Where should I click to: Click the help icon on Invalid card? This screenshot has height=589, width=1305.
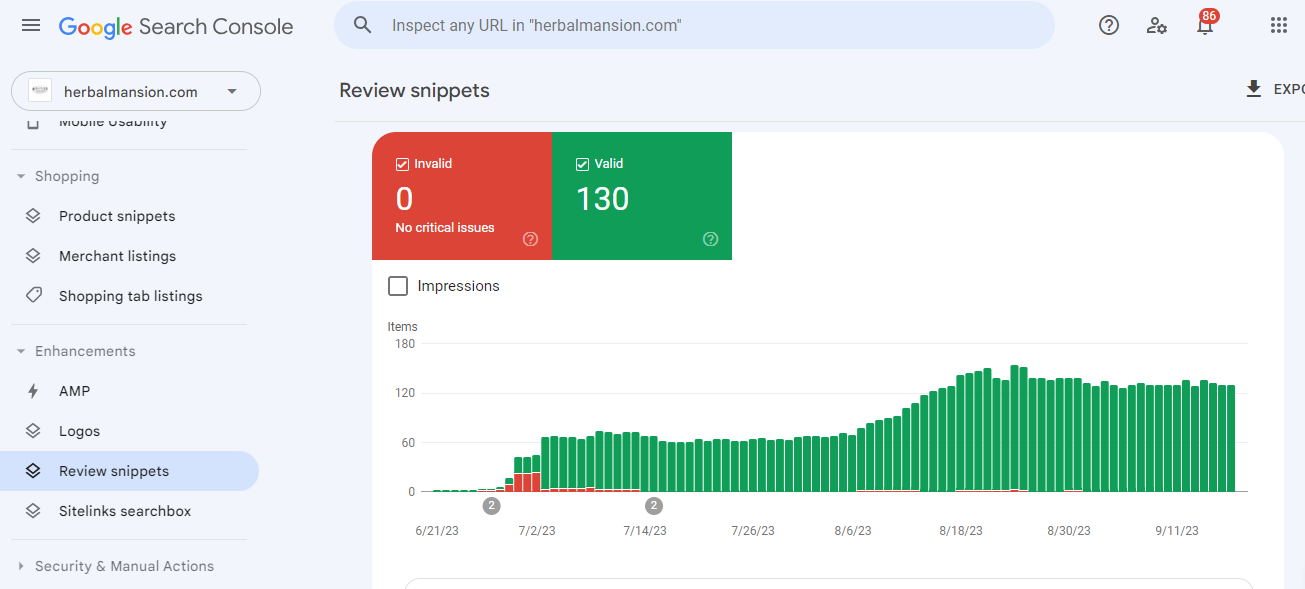[530, 239]
